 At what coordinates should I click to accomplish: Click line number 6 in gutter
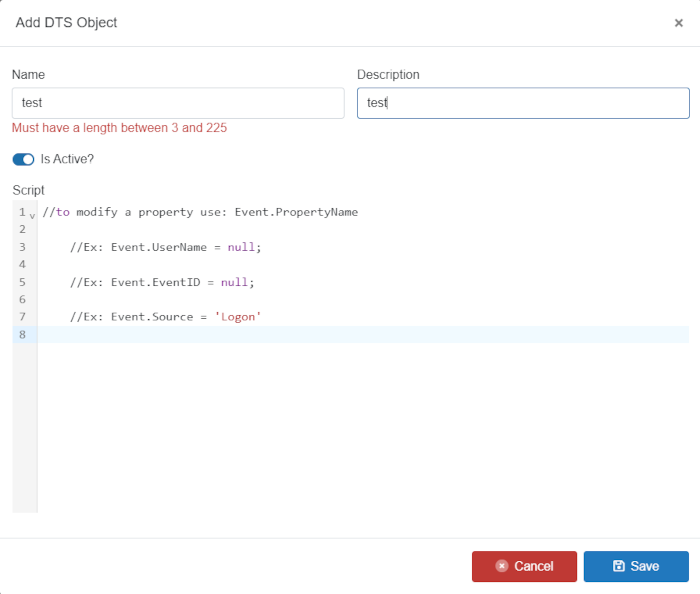tap(22, 299)
